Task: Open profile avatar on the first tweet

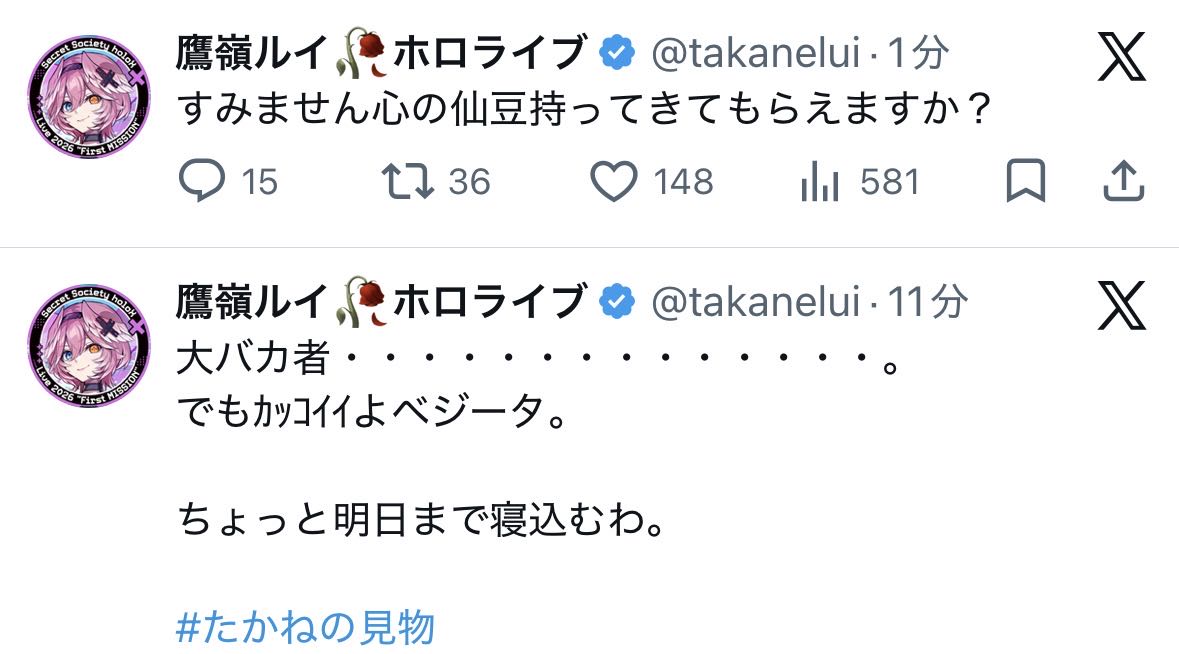Action: pyautogui.click(x=90, y=99)
